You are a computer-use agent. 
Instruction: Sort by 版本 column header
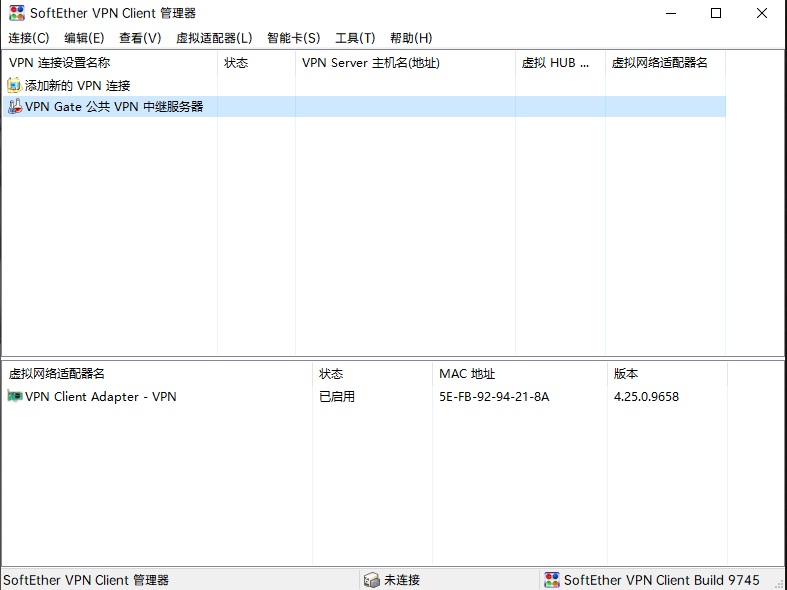tap(668, 374)
